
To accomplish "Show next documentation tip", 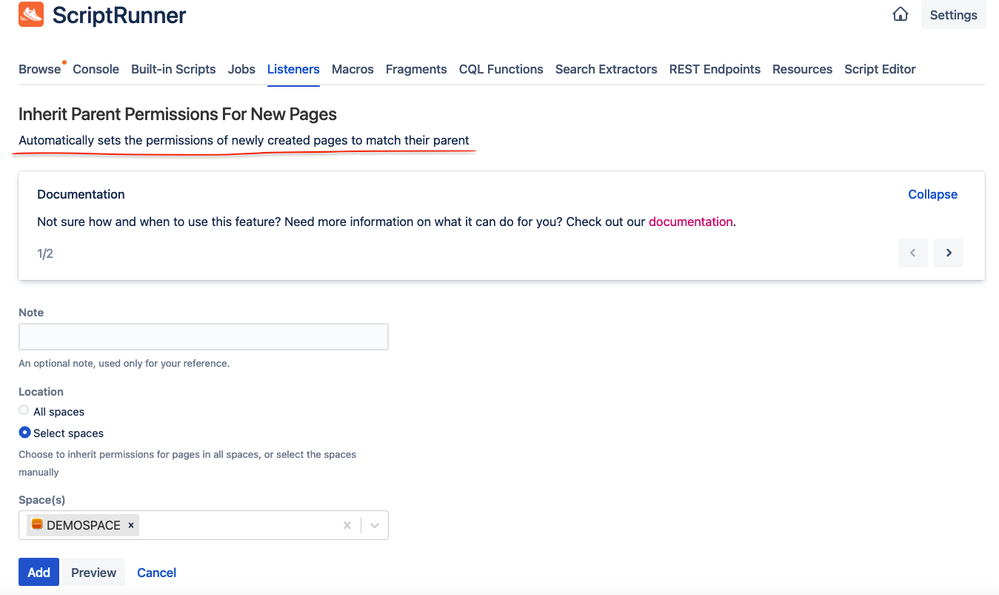I will point(949,253).
